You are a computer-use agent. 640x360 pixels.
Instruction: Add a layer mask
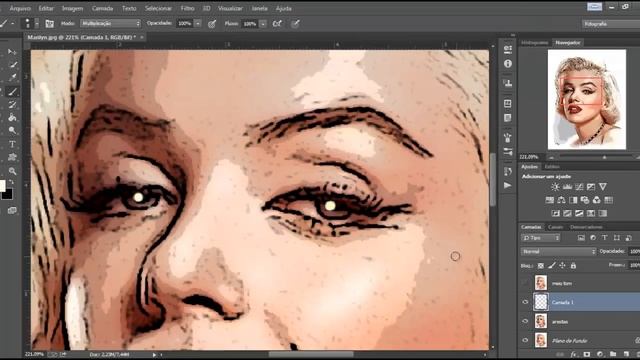[x=587, y=354]
